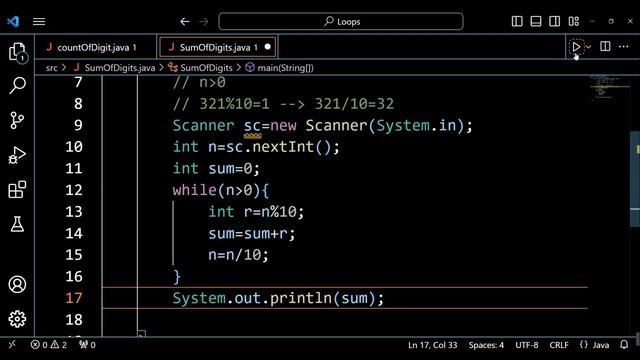This screenshot has width=640, height=360.
Task: Change the Spaces: 4 indentation setting
Action: (486, 345)
